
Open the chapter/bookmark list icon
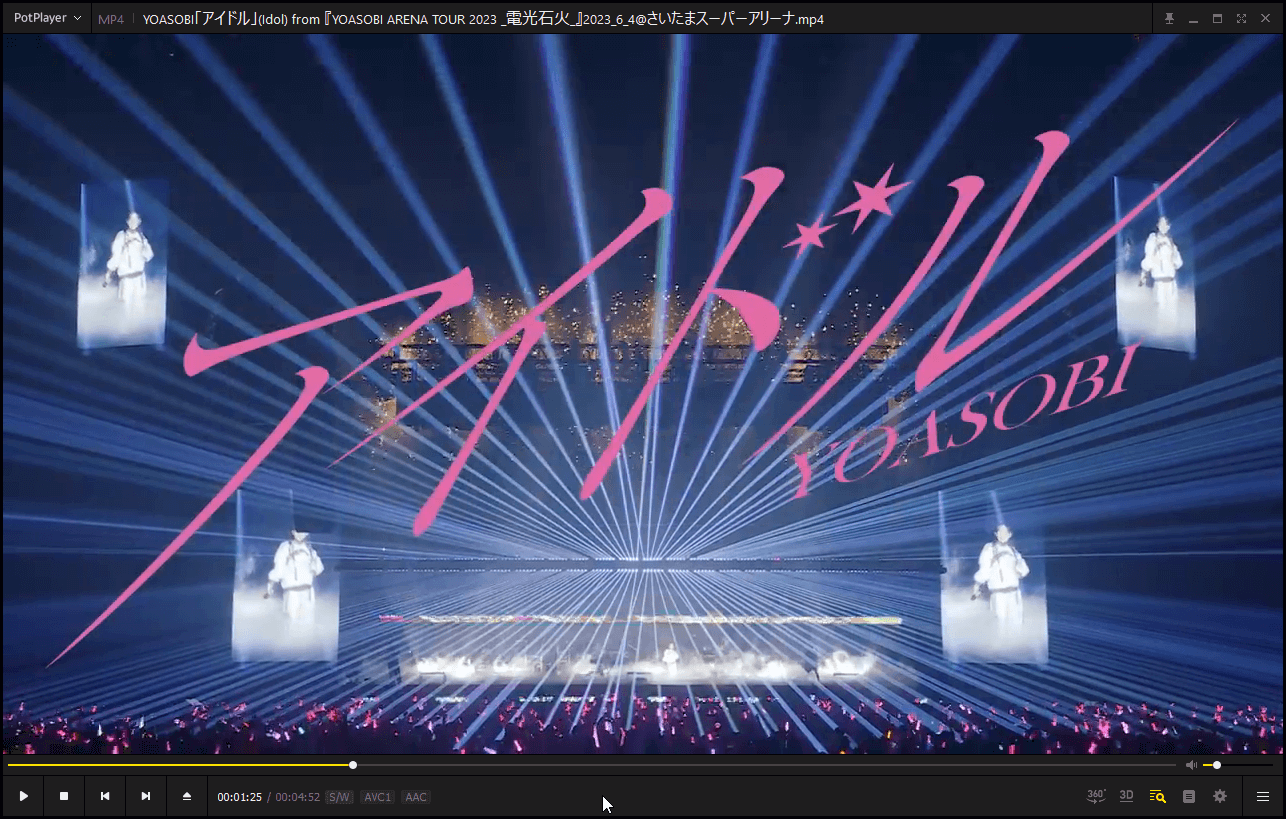coord(1189,796)
